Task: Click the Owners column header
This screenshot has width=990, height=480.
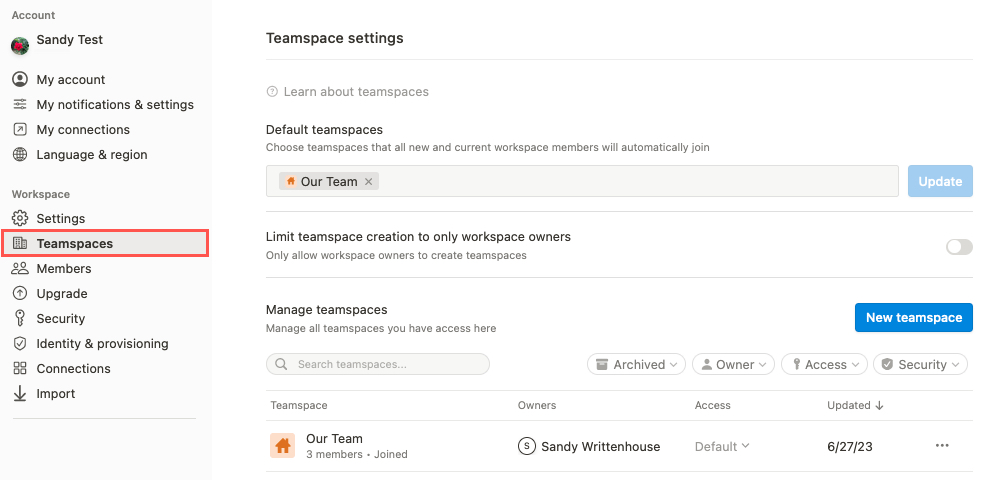Action: (x=537, y=405)
